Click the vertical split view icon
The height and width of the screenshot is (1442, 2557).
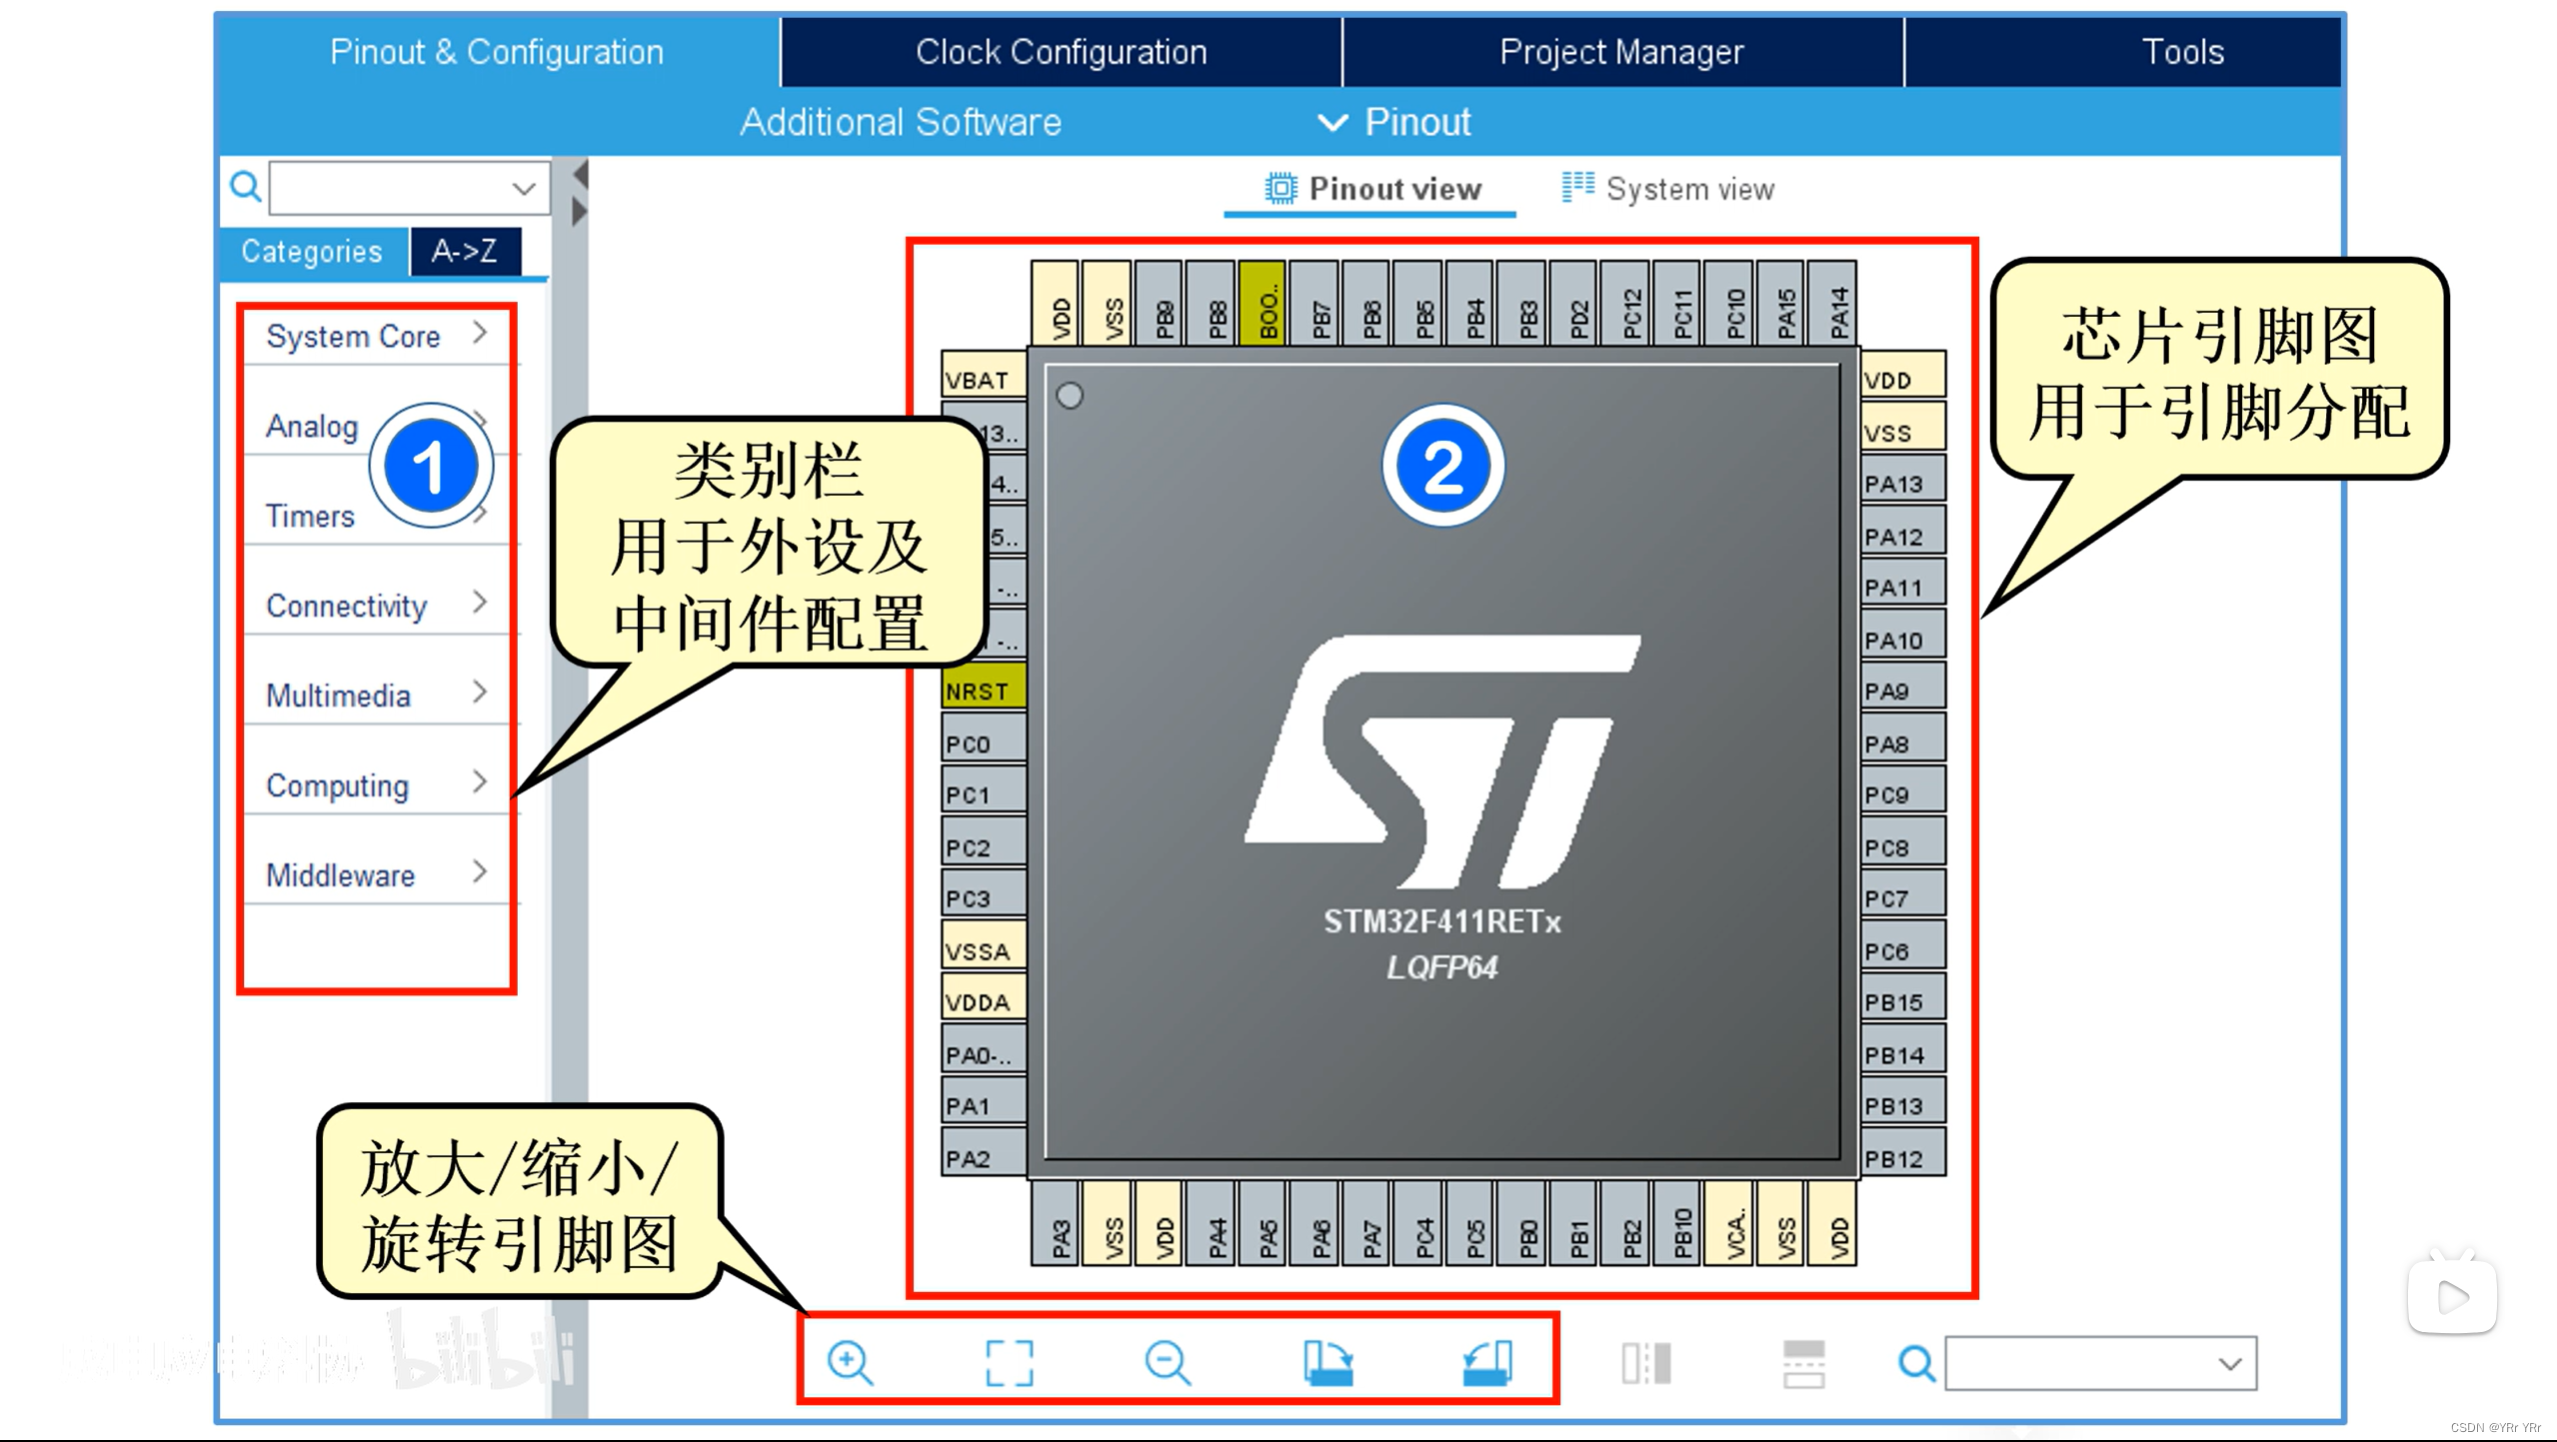(1646, 1362)
